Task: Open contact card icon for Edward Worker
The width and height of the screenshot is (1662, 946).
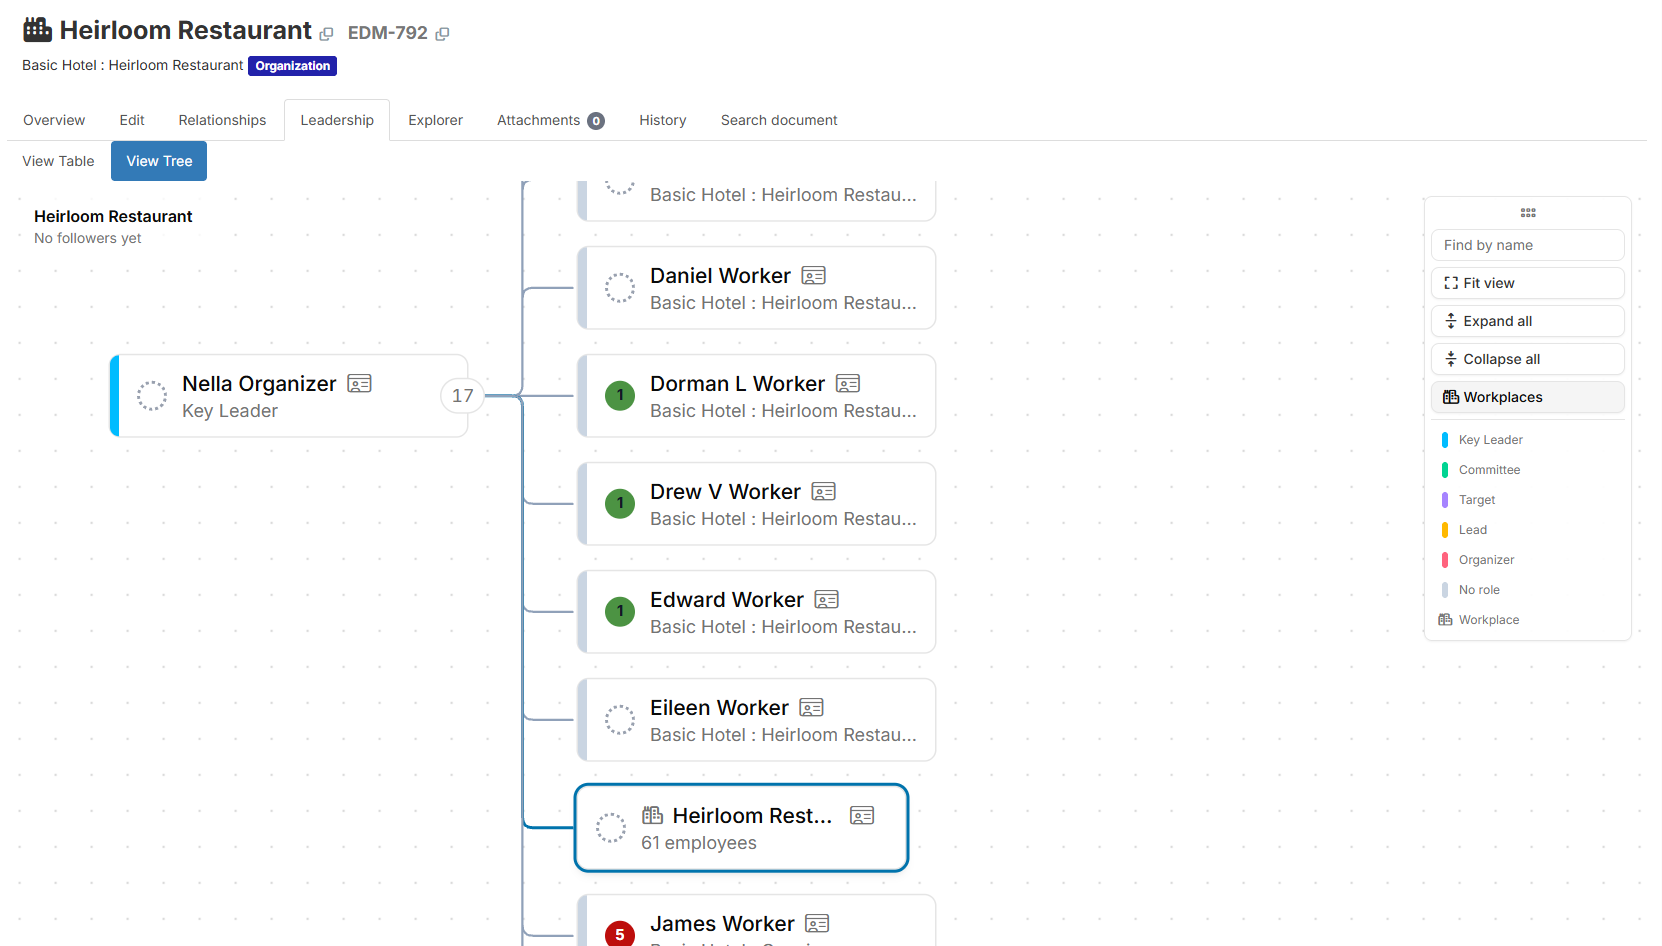Action: [827, 600]
